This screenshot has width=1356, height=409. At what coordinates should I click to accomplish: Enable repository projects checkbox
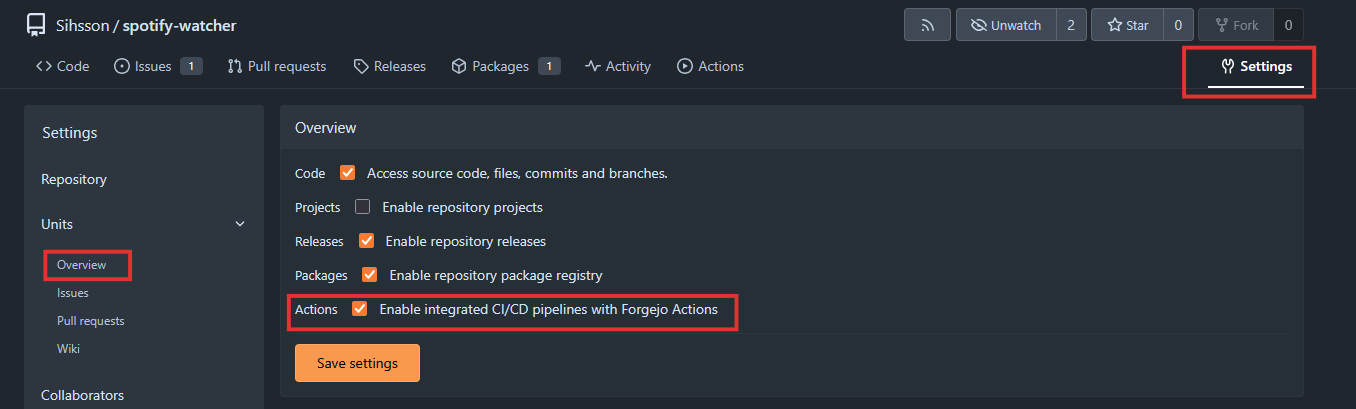tap(363, 207)
